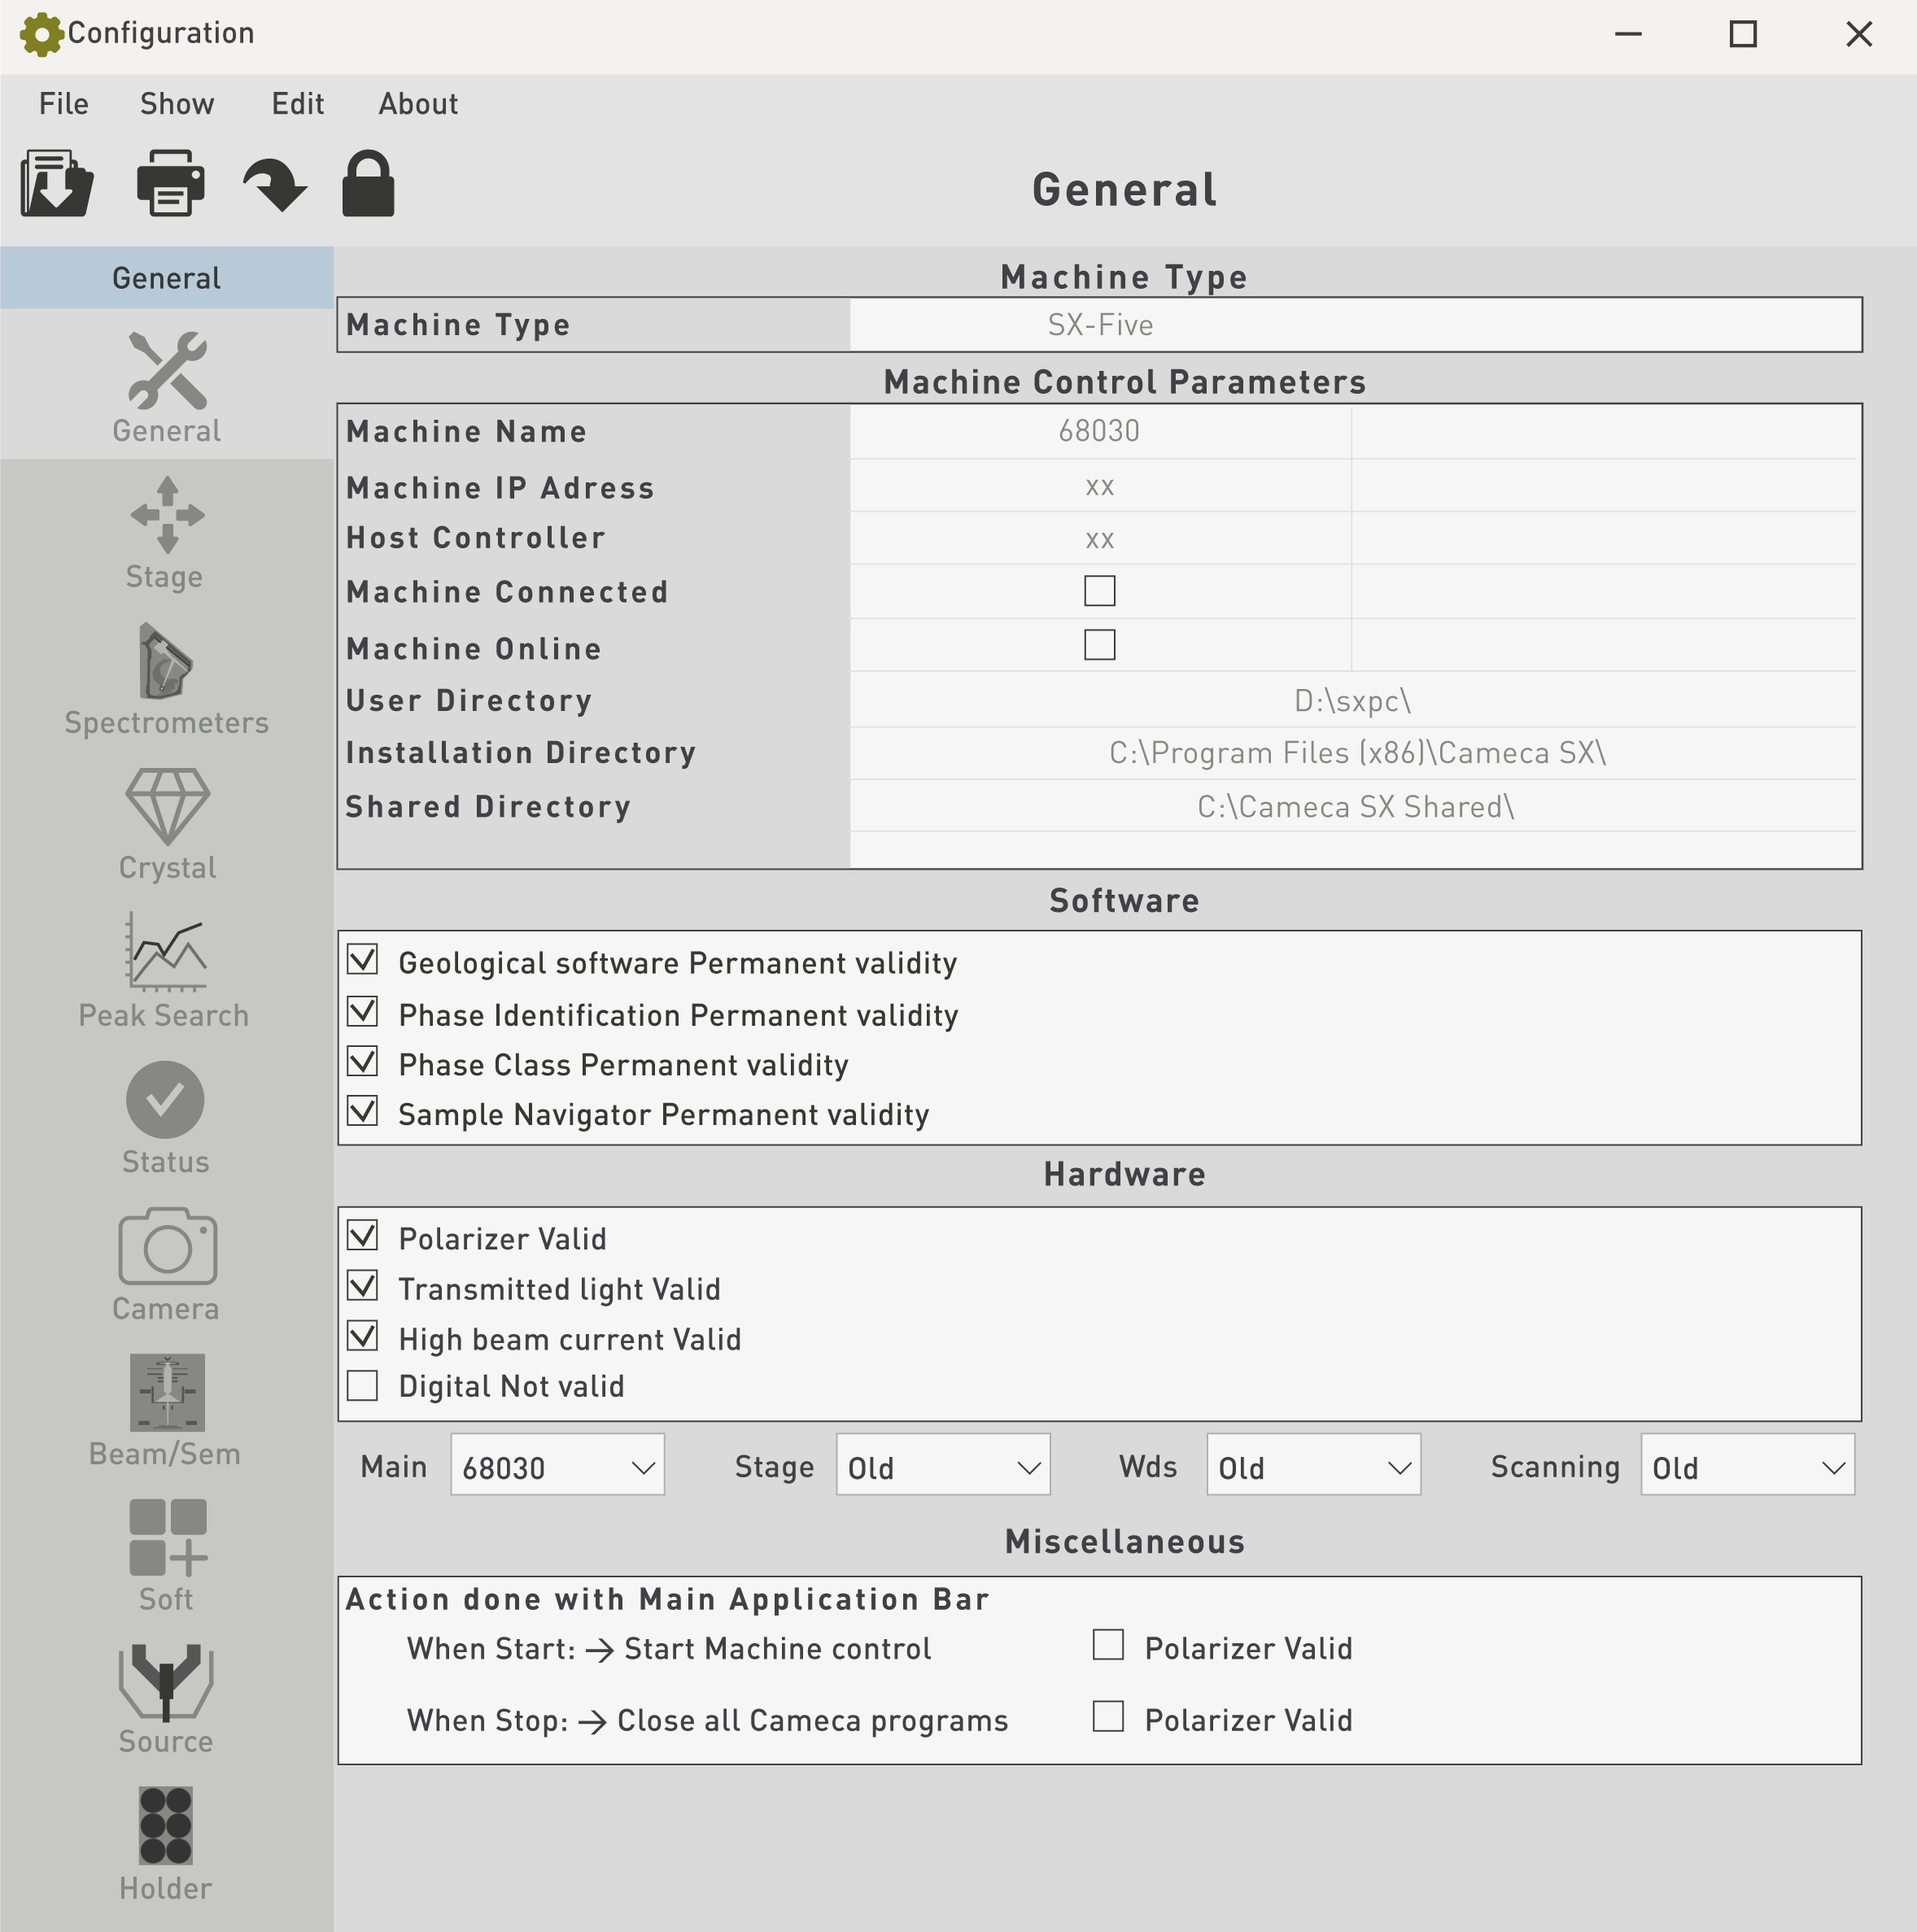
Task: Check the Digital Not valid box
Action: (363, 1387)
